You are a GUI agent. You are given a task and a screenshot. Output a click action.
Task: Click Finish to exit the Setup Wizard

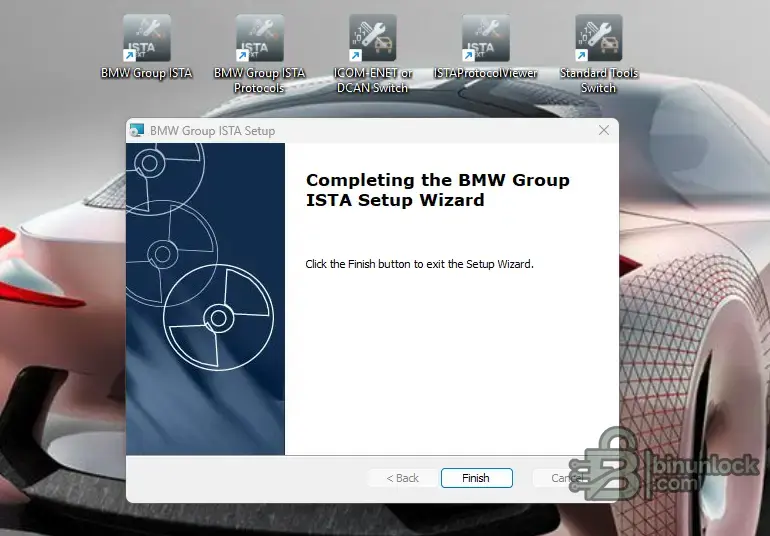coord(476,478)
